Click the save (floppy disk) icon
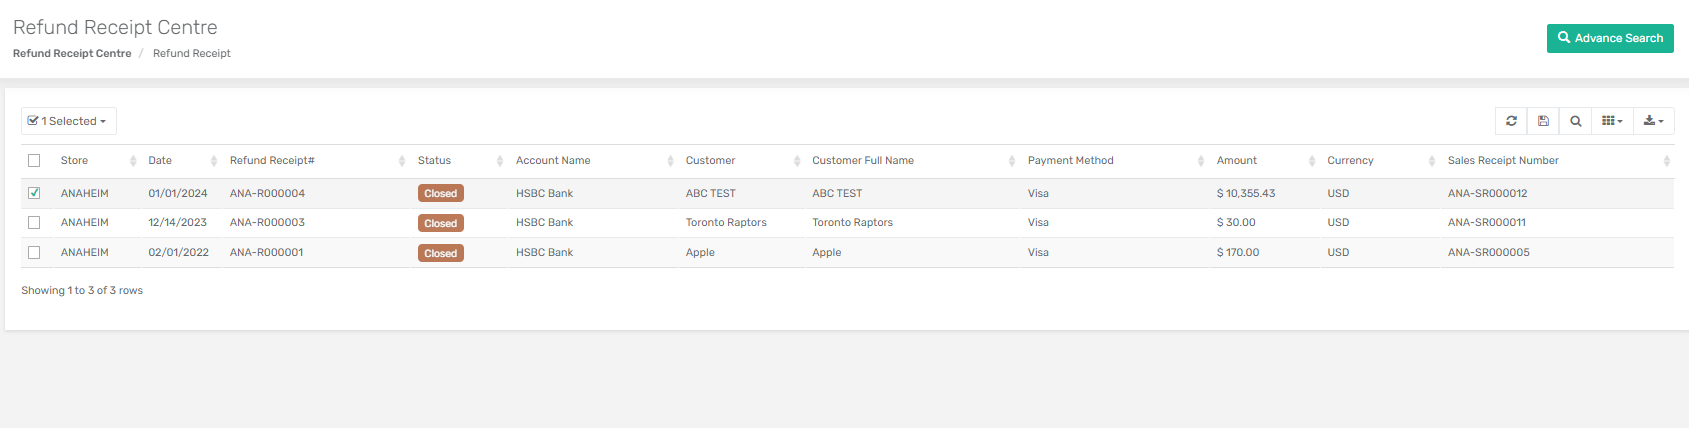This screenshot has width=1689, height=428. (x=1543, y=121)
